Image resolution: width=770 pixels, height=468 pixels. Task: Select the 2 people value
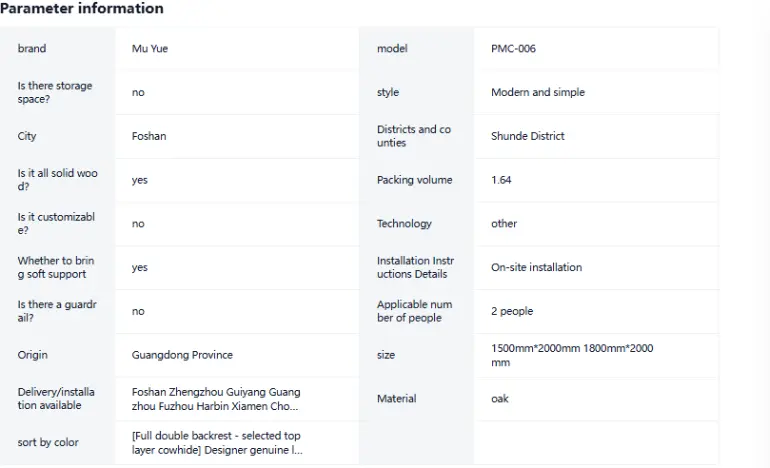(x=512, y=311)
